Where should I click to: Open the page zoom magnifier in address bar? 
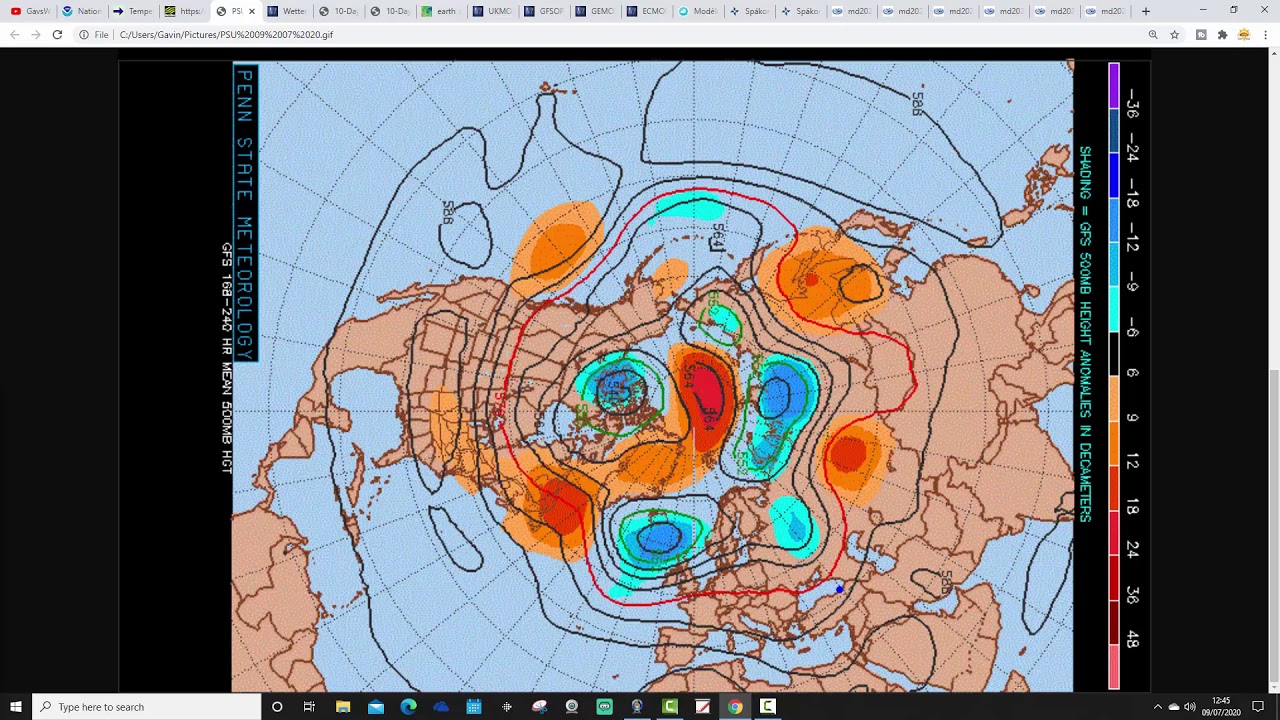[1153, 34]
